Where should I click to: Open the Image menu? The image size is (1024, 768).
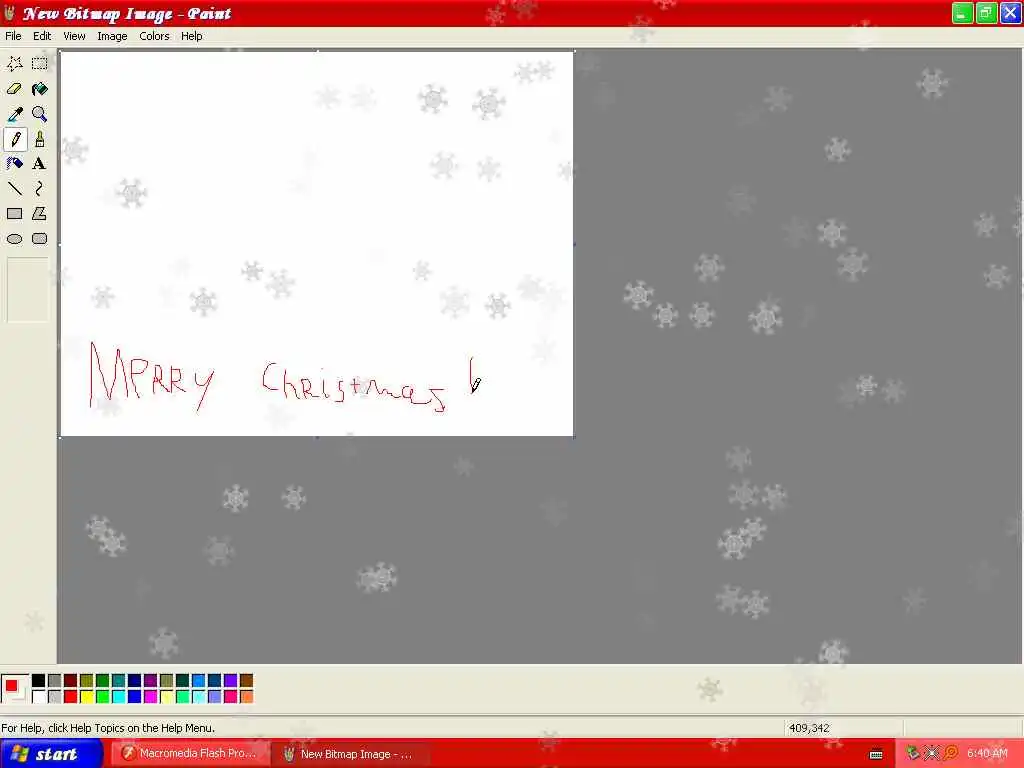tap(112, 36)
